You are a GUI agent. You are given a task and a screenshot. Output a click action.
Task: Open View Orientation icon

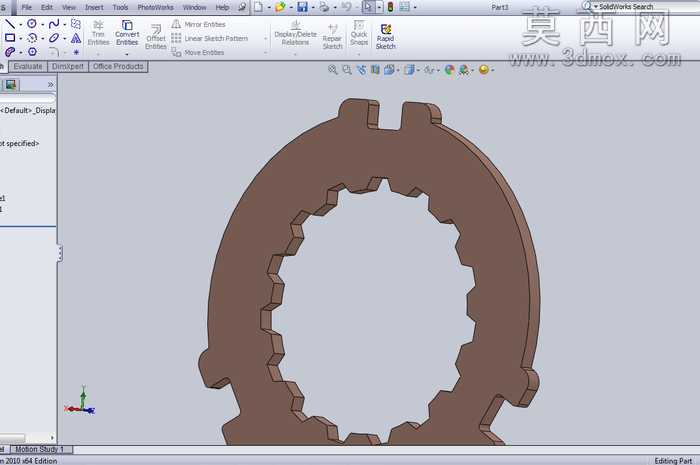[389, 70]
